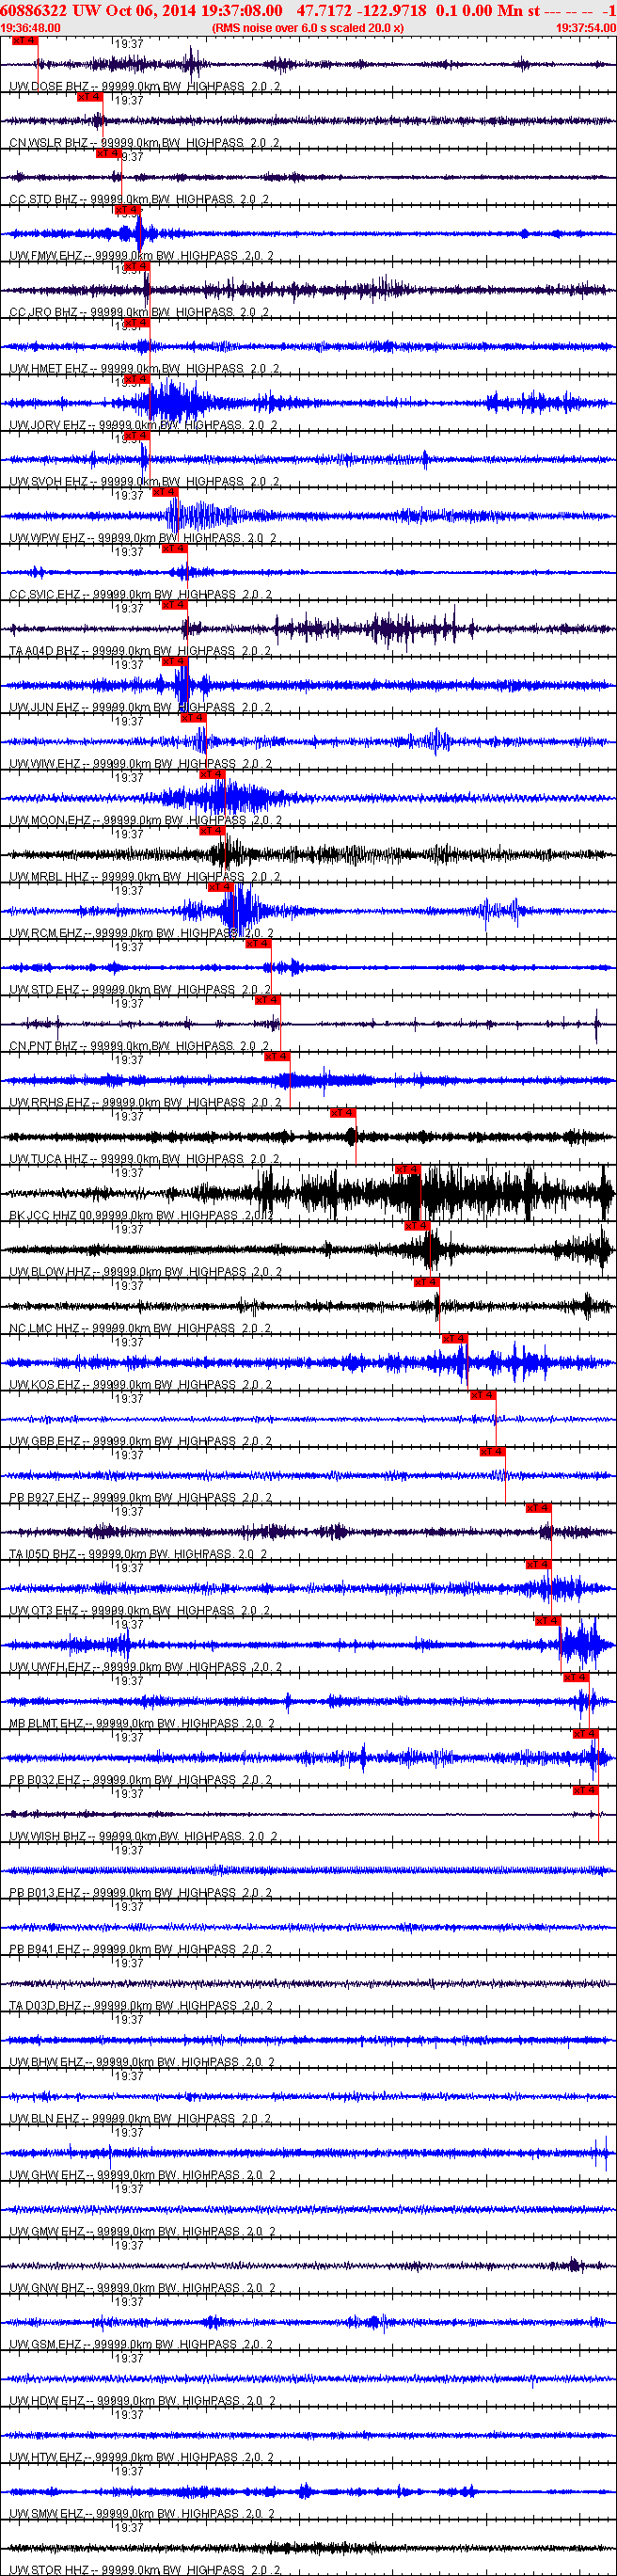Select the start time 19:36:48.00 label

30,28
